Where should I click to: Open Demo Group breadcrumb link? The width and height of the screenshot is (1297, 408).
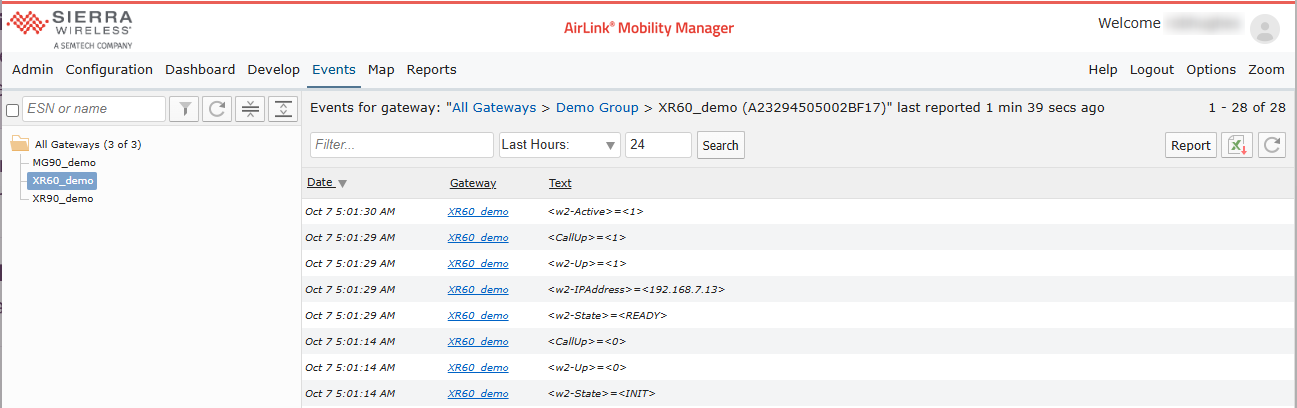(597, 108)
